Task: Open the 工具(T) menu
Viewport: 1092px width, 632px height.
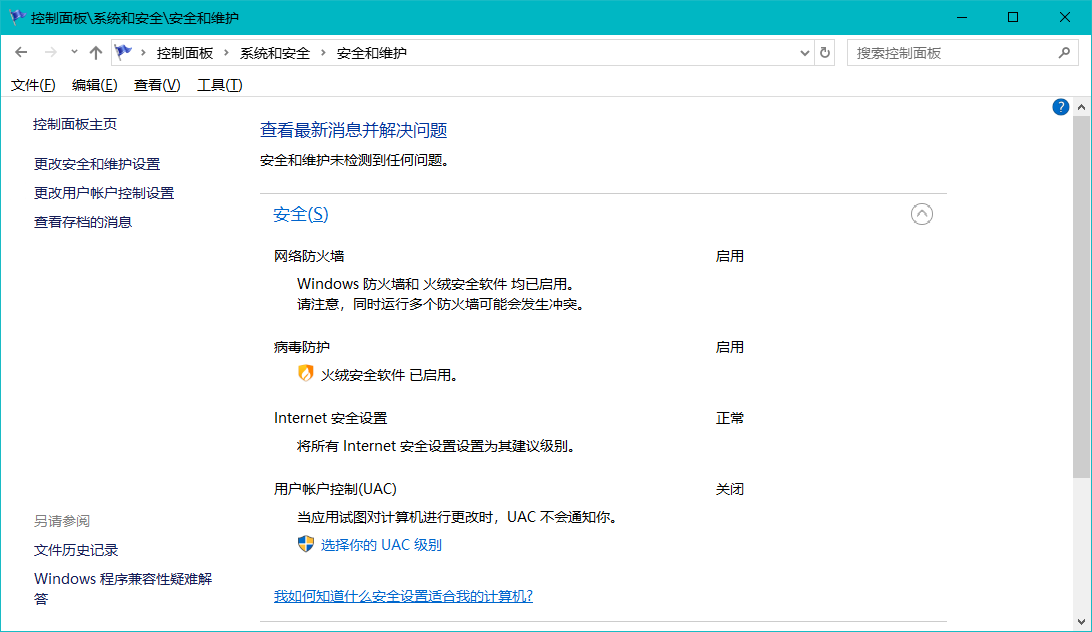Action: point(219,85)
